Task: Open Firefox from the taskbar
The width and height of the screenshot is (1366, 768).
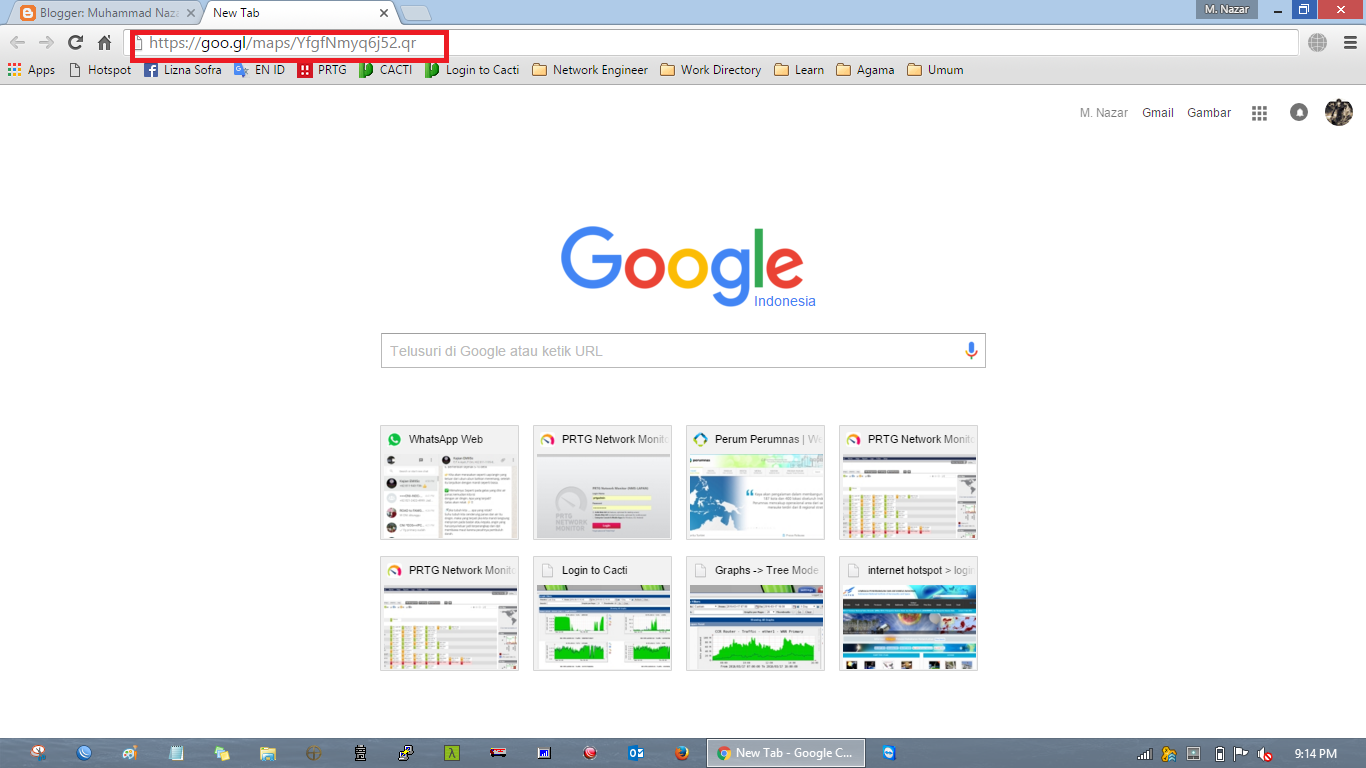Action: click(682, 753)
